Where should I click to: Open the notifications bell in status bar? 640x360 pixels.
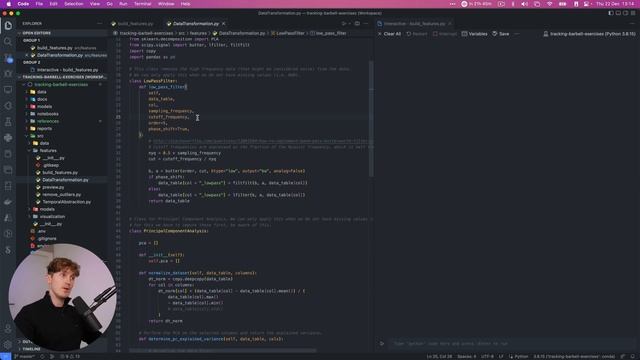pos(633,356)
